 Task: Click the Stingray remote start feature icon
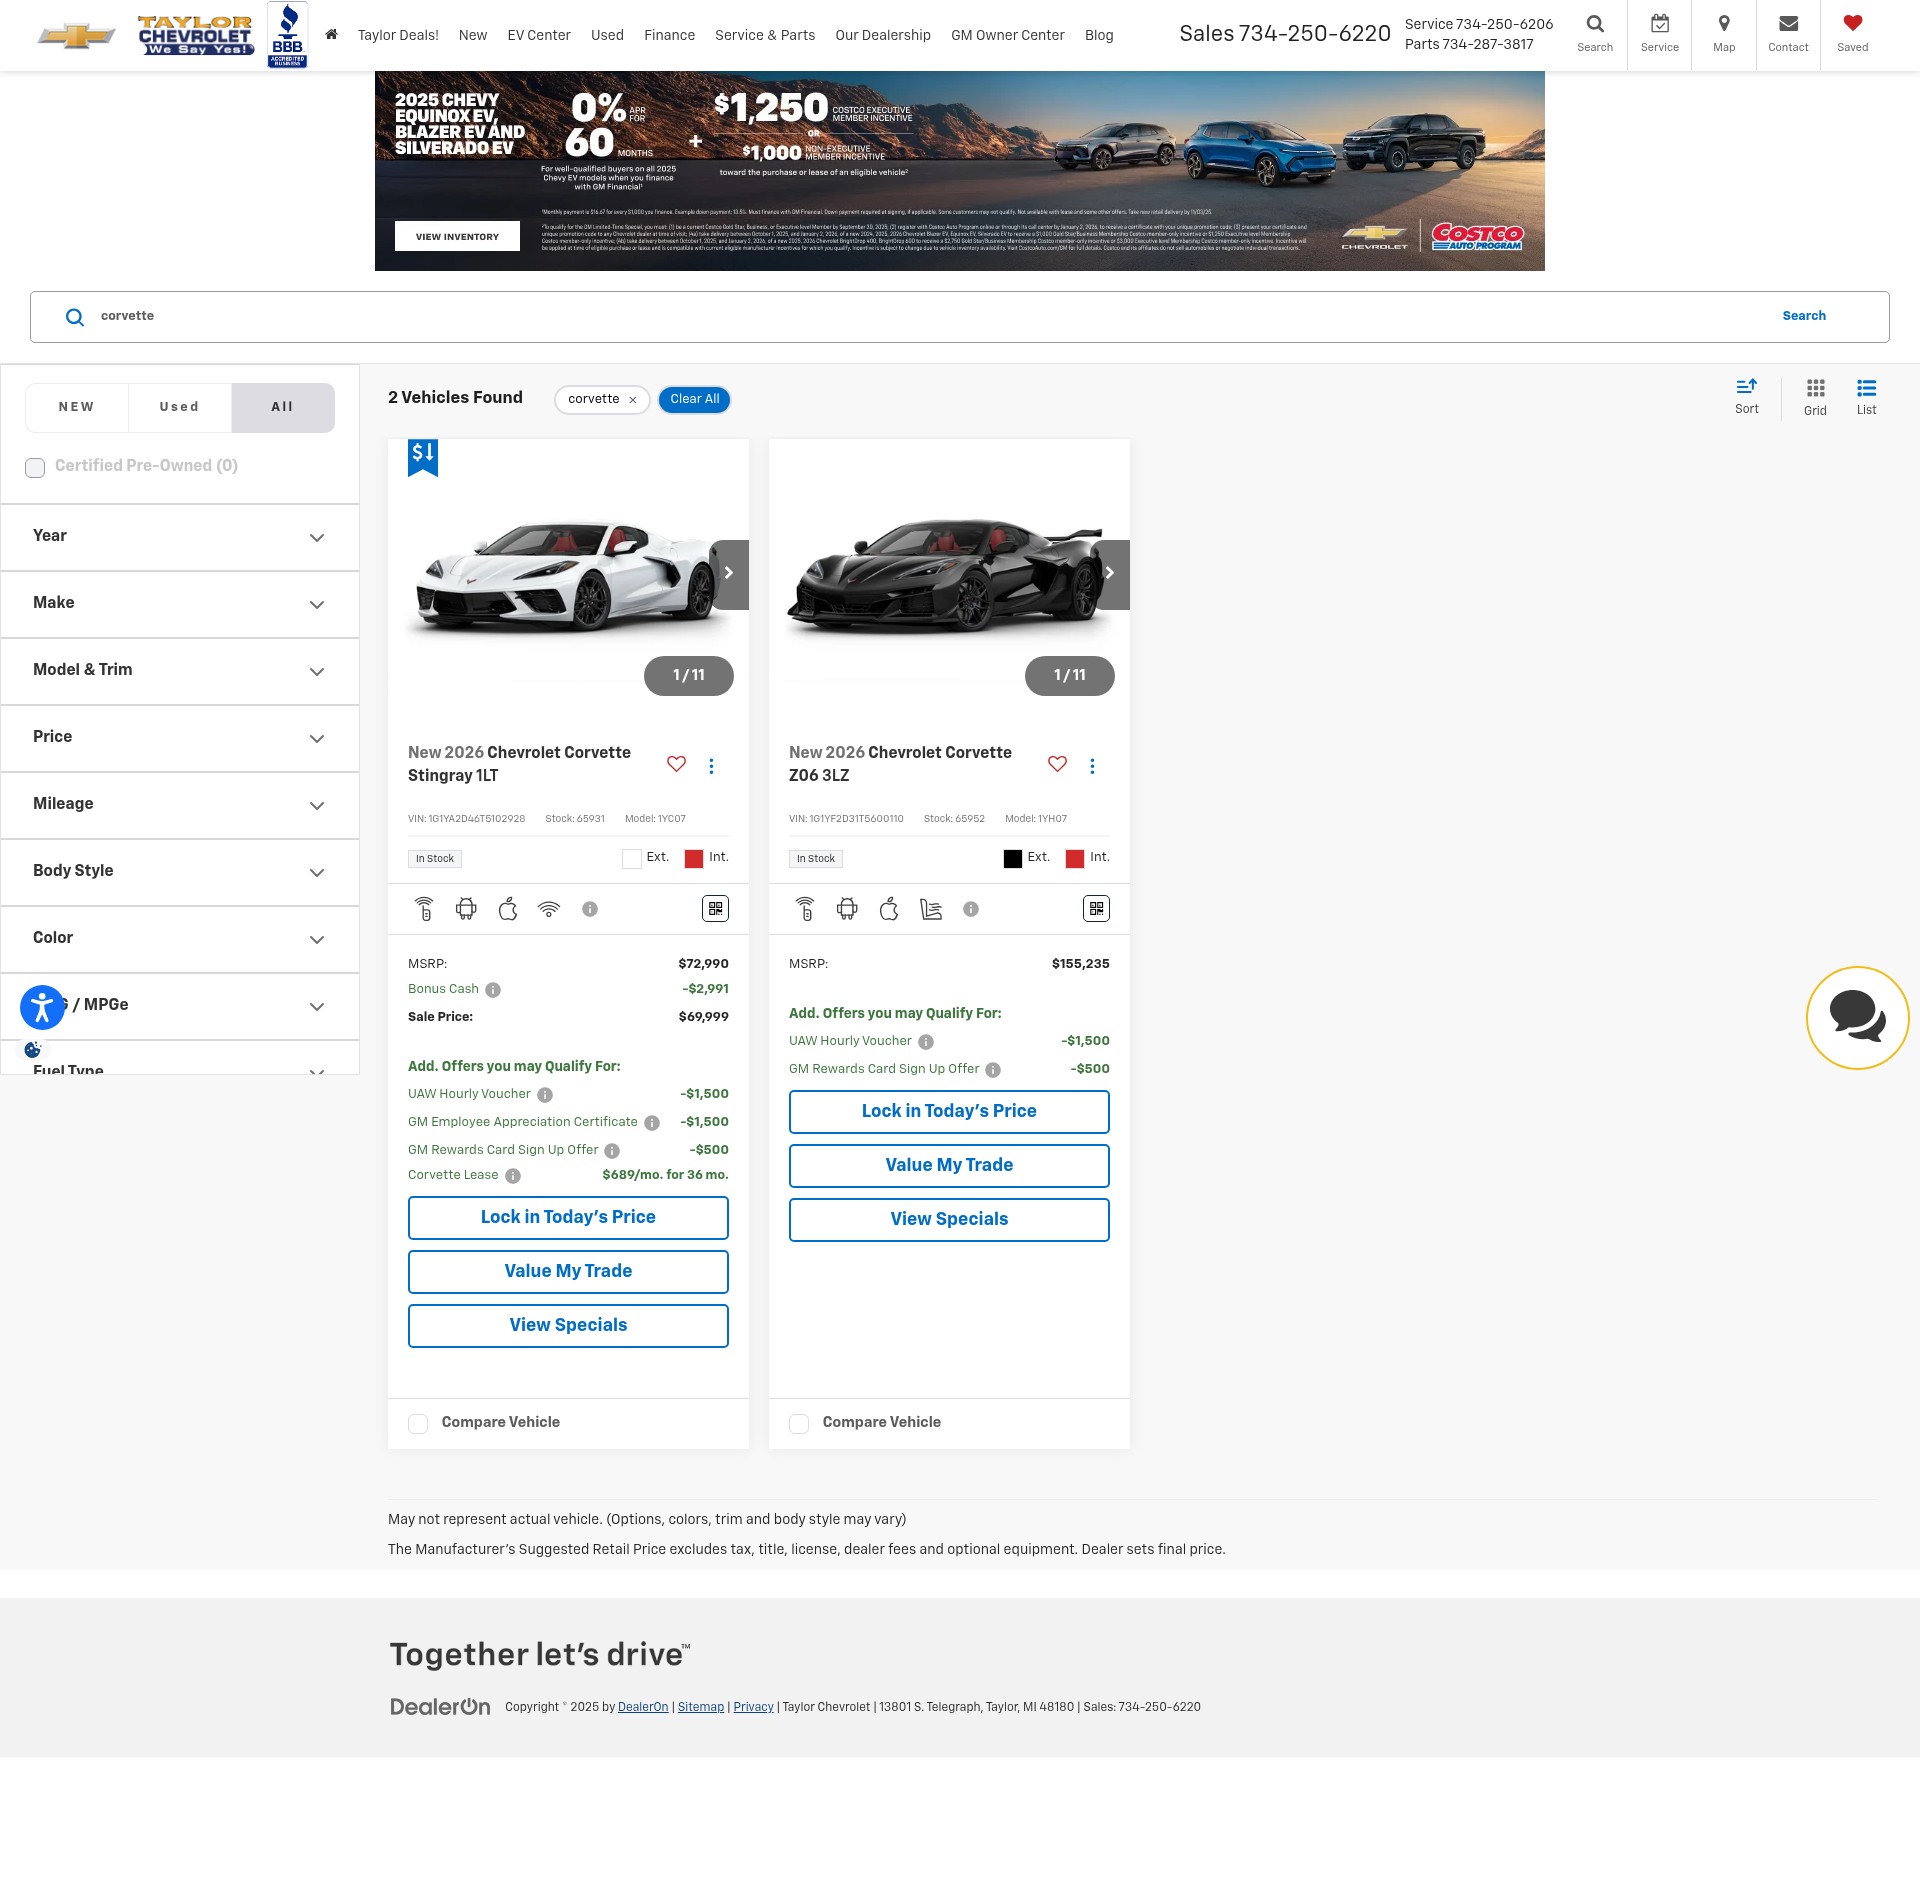tap(424, 909)
